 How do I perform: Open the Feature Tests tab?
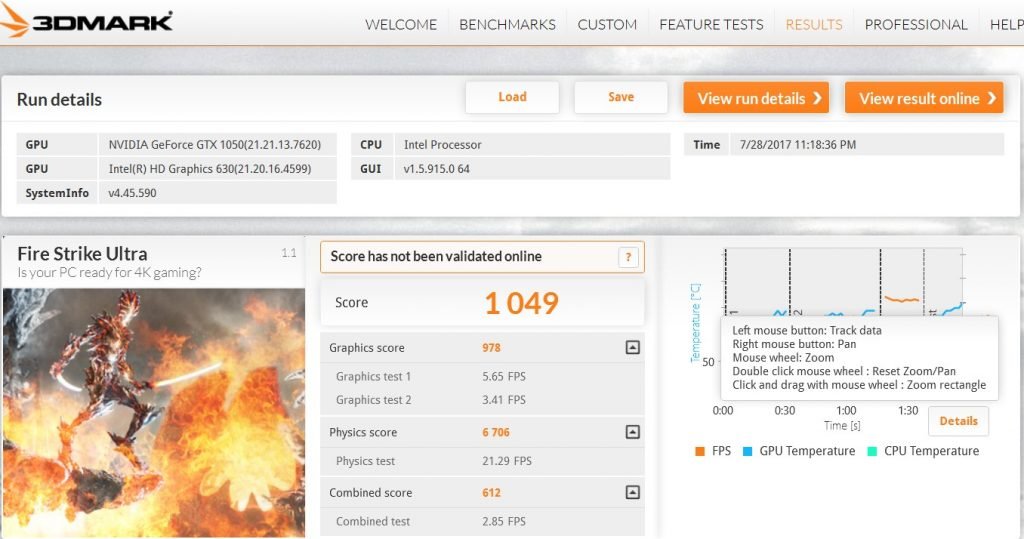(x=711, y=25)
